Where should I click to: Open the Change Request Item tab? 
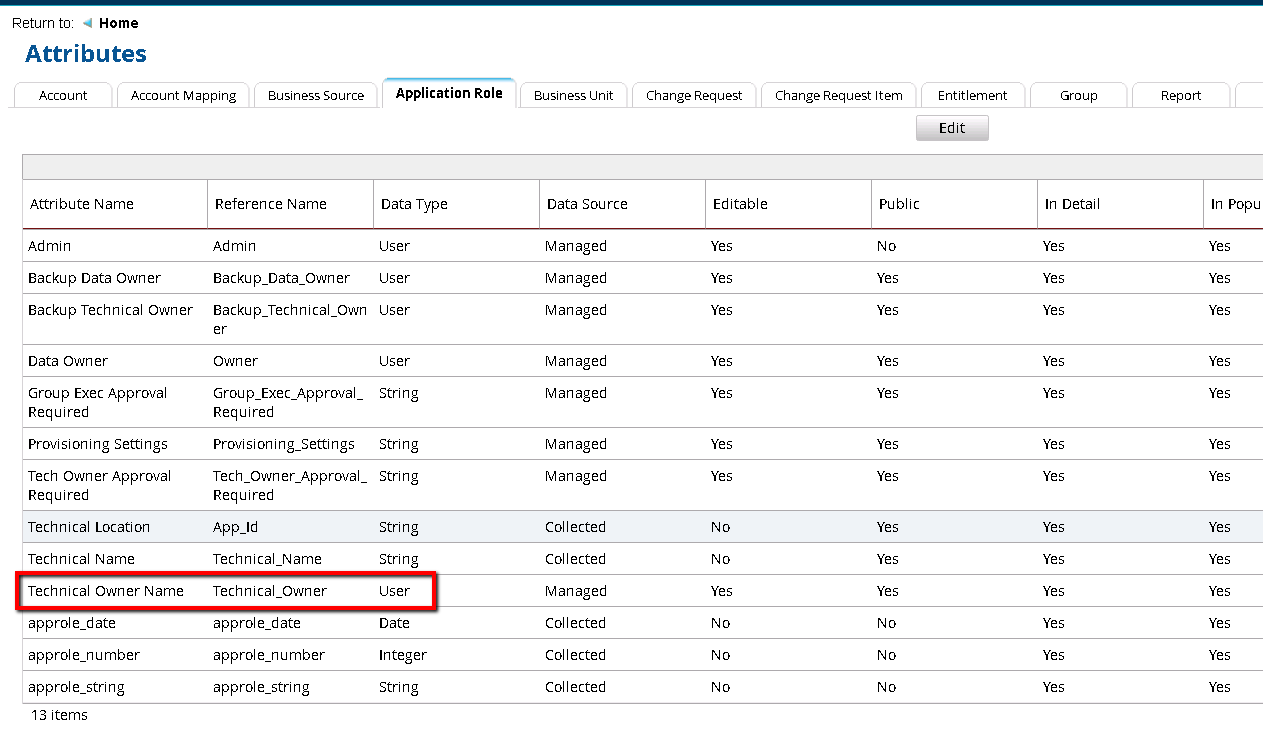[838, 96]
